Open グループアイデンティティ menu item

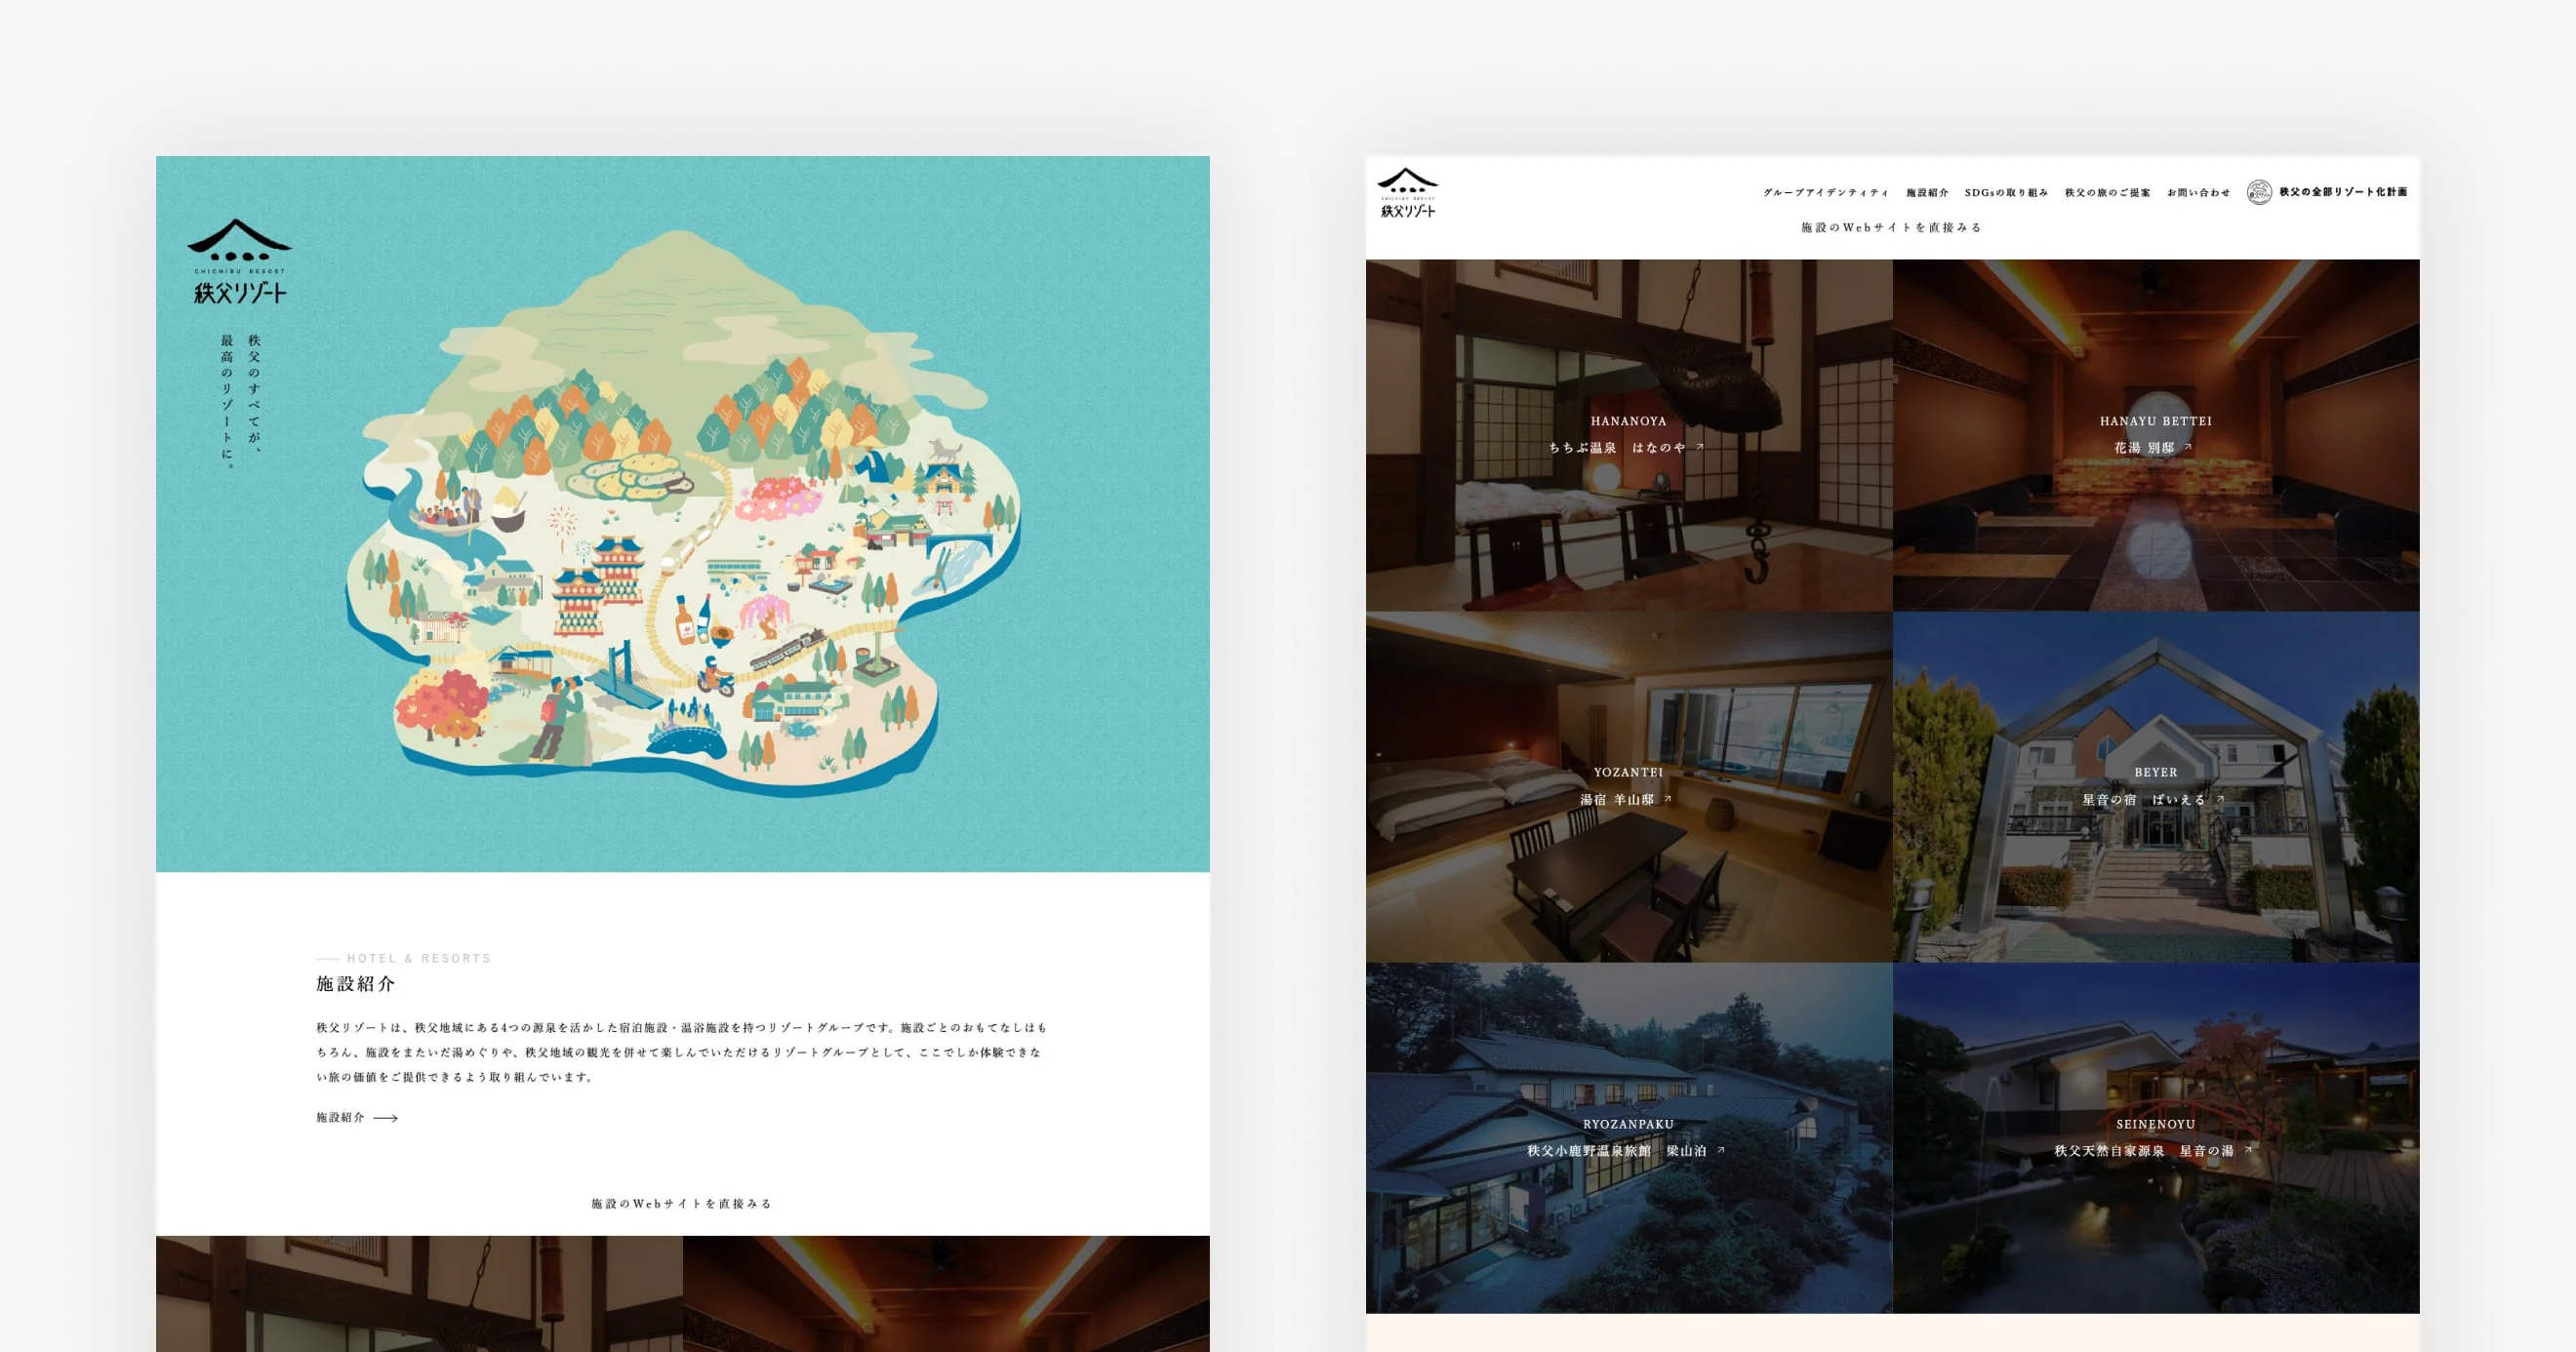(x=1825, y=193)
